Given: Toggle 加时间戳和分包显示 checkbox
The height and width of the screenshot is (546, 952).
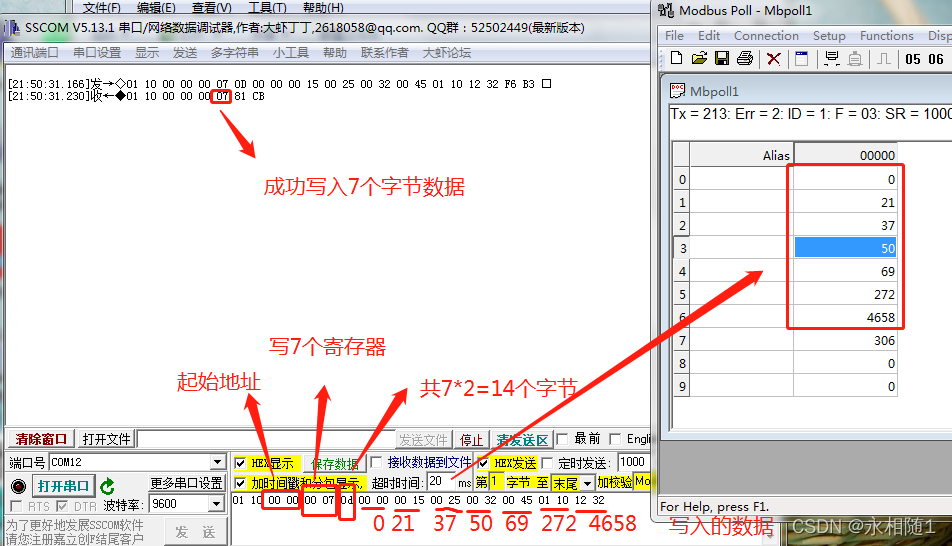Looking at the screenshot, I should [x=240, y=483].
